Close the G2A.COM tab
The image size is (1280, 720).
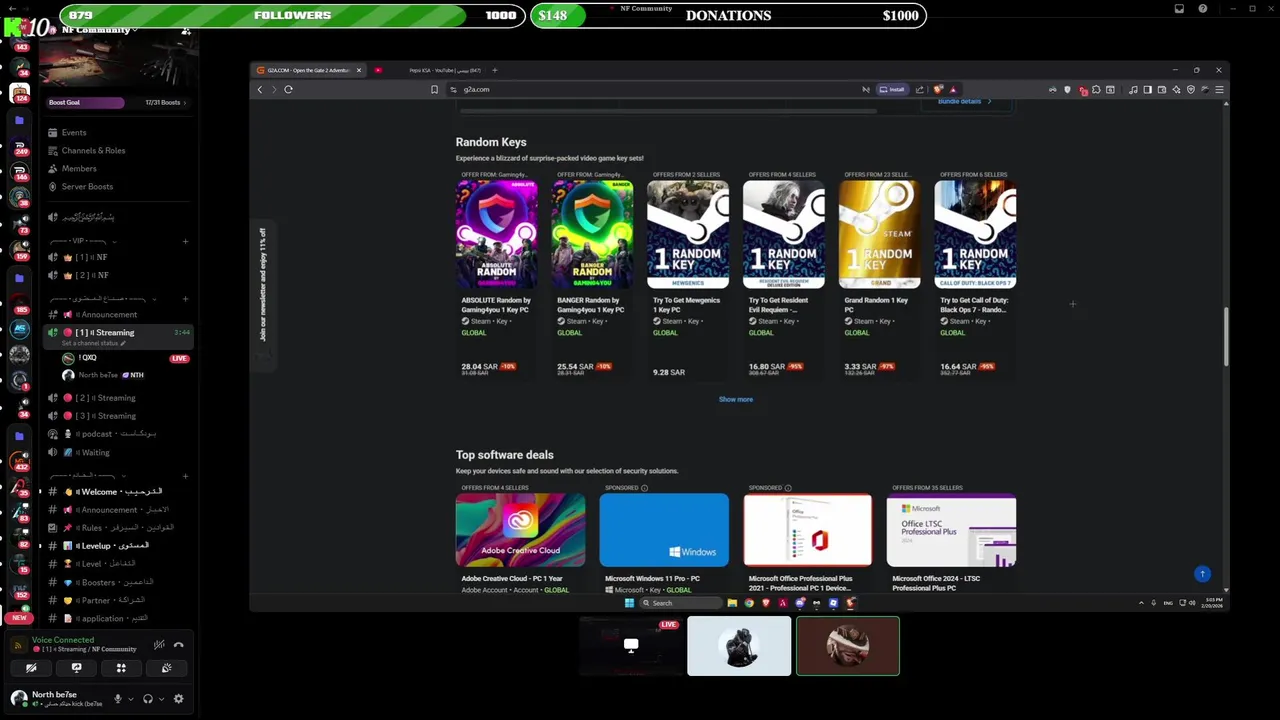tap(359, 71)
